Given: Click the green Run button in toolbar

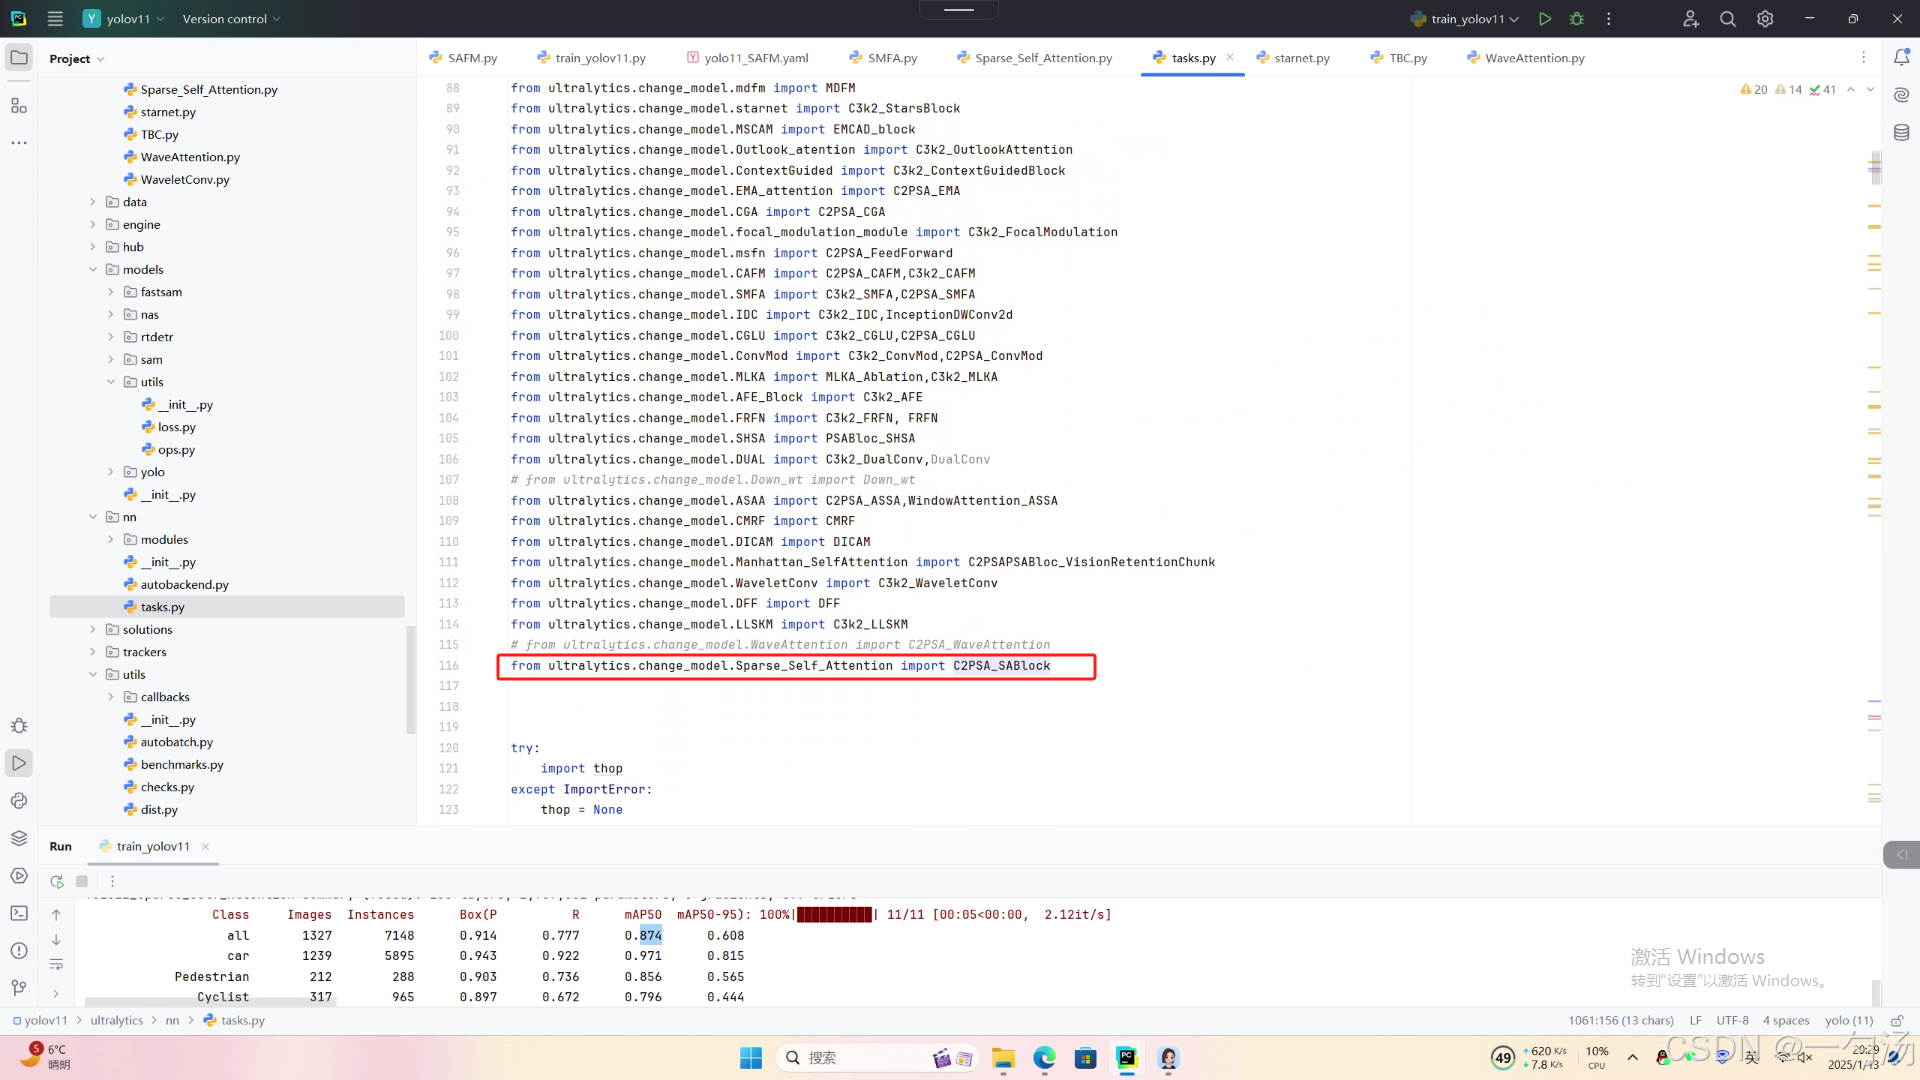Looking at the screenshot, I should (1545, 19).
